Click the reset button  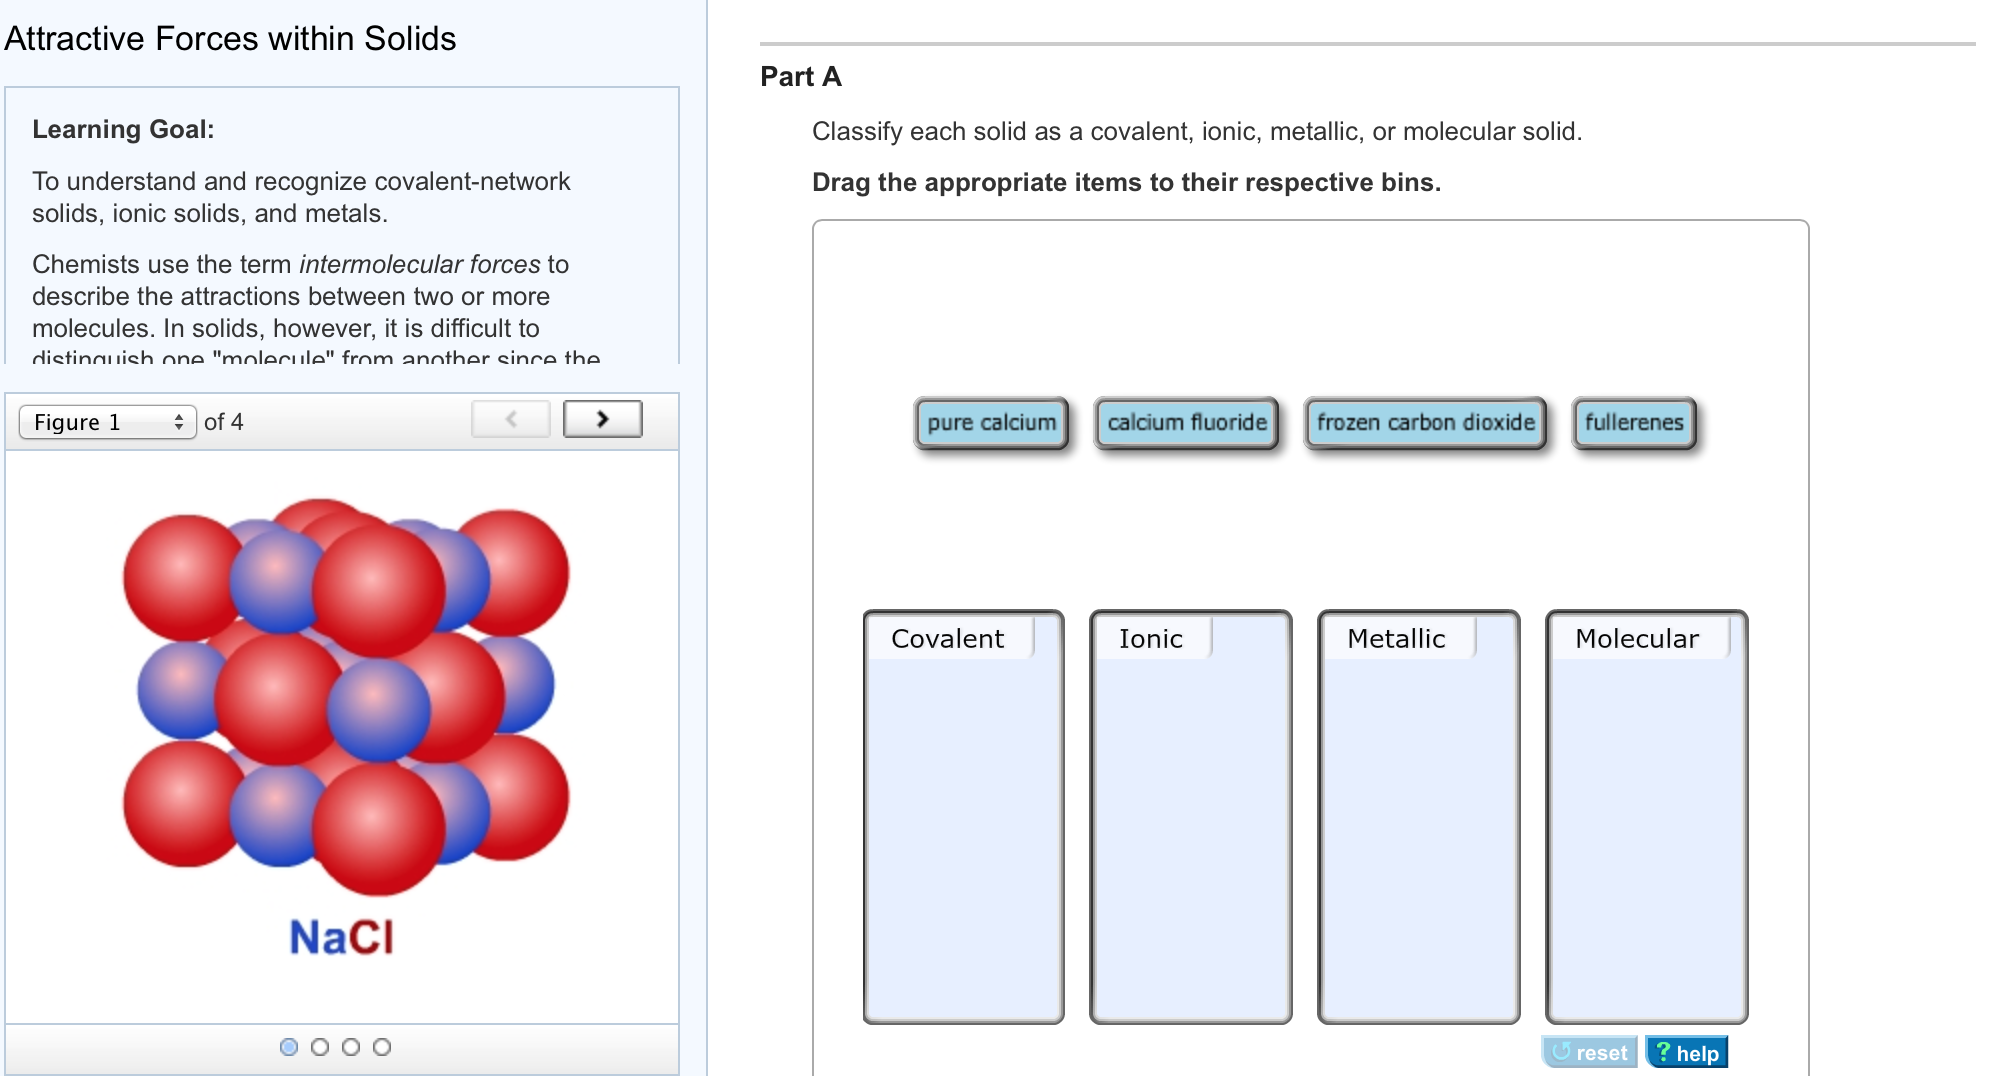pos(1590,1052)
